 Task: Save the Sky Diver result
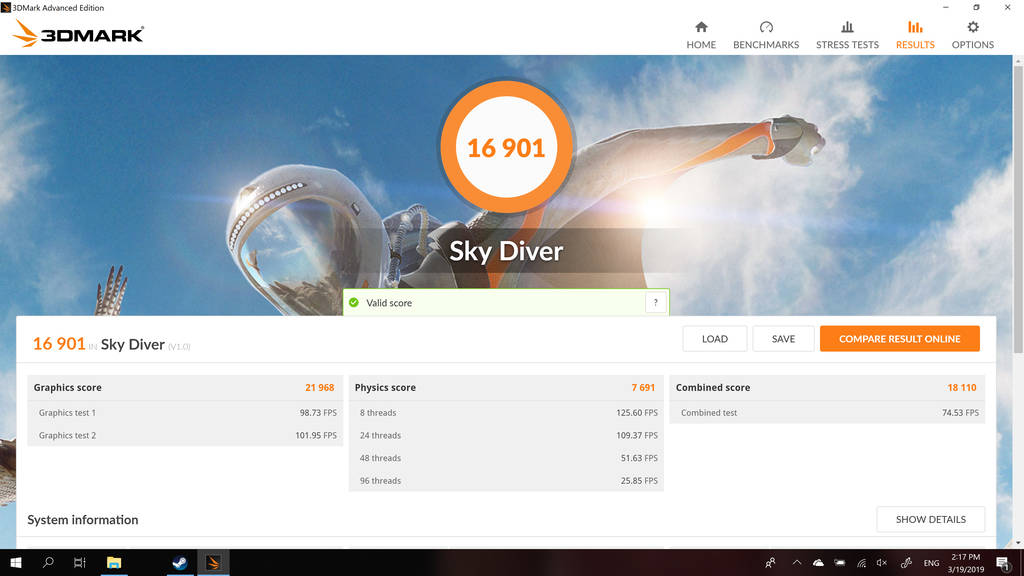(x=783, y=339)
